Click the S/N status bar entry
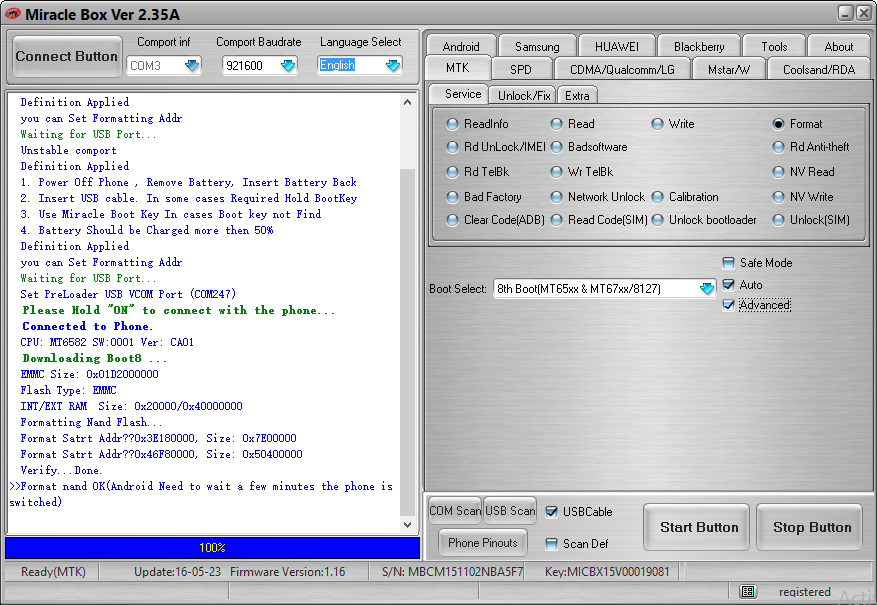The image size is (877, 605). 452,571
